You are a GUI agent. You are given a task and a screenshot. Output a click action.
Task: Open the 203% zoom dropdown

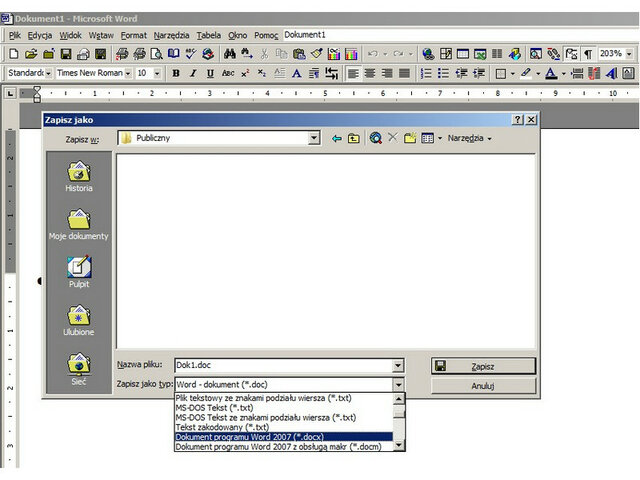coord(629,53)
